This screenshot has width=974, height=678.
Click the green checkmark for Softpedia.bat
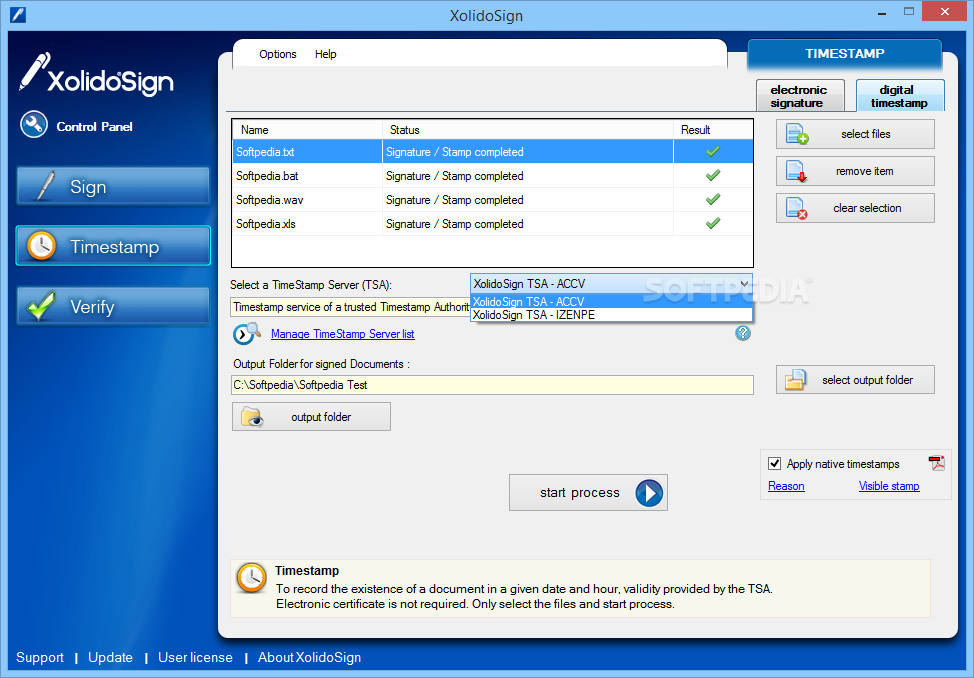(712, 175)
